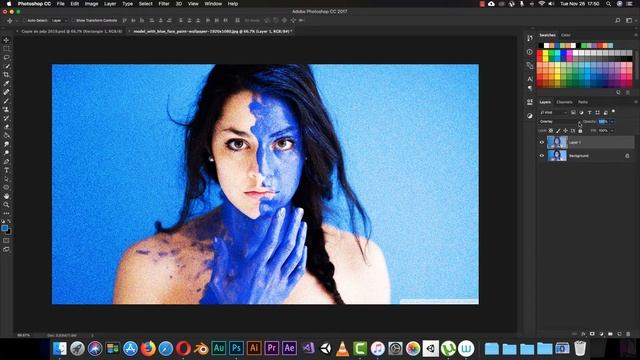Pick the black swatch in recent colors

(x=541, y=45)
